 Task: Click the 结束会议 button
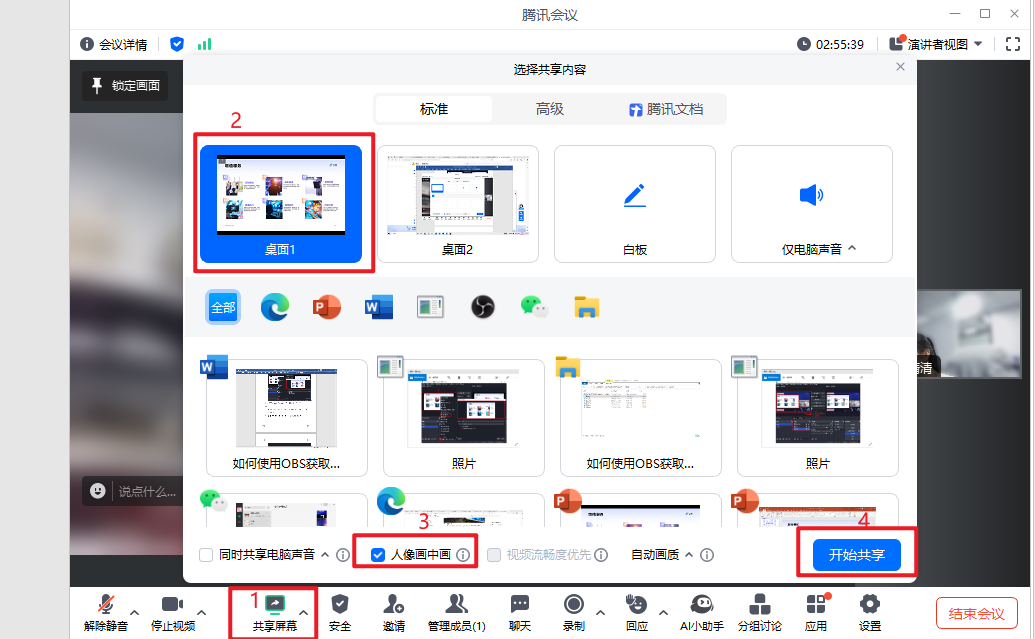click(976, 613)
